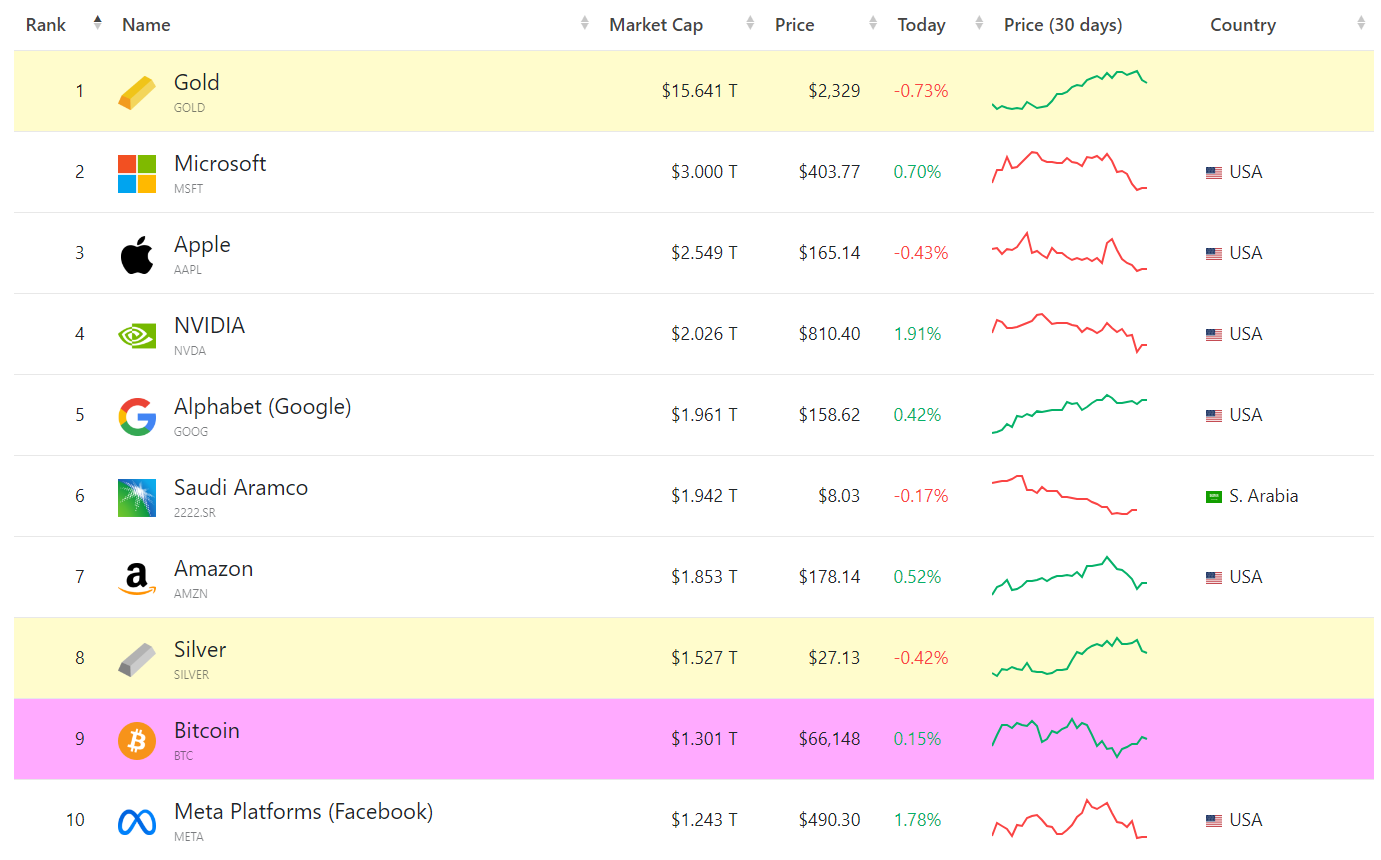The height and width of the screenshot is (860, 1381).
Task: Click the Bitcoin 30-day price chart
Action: click(1069, 738)
